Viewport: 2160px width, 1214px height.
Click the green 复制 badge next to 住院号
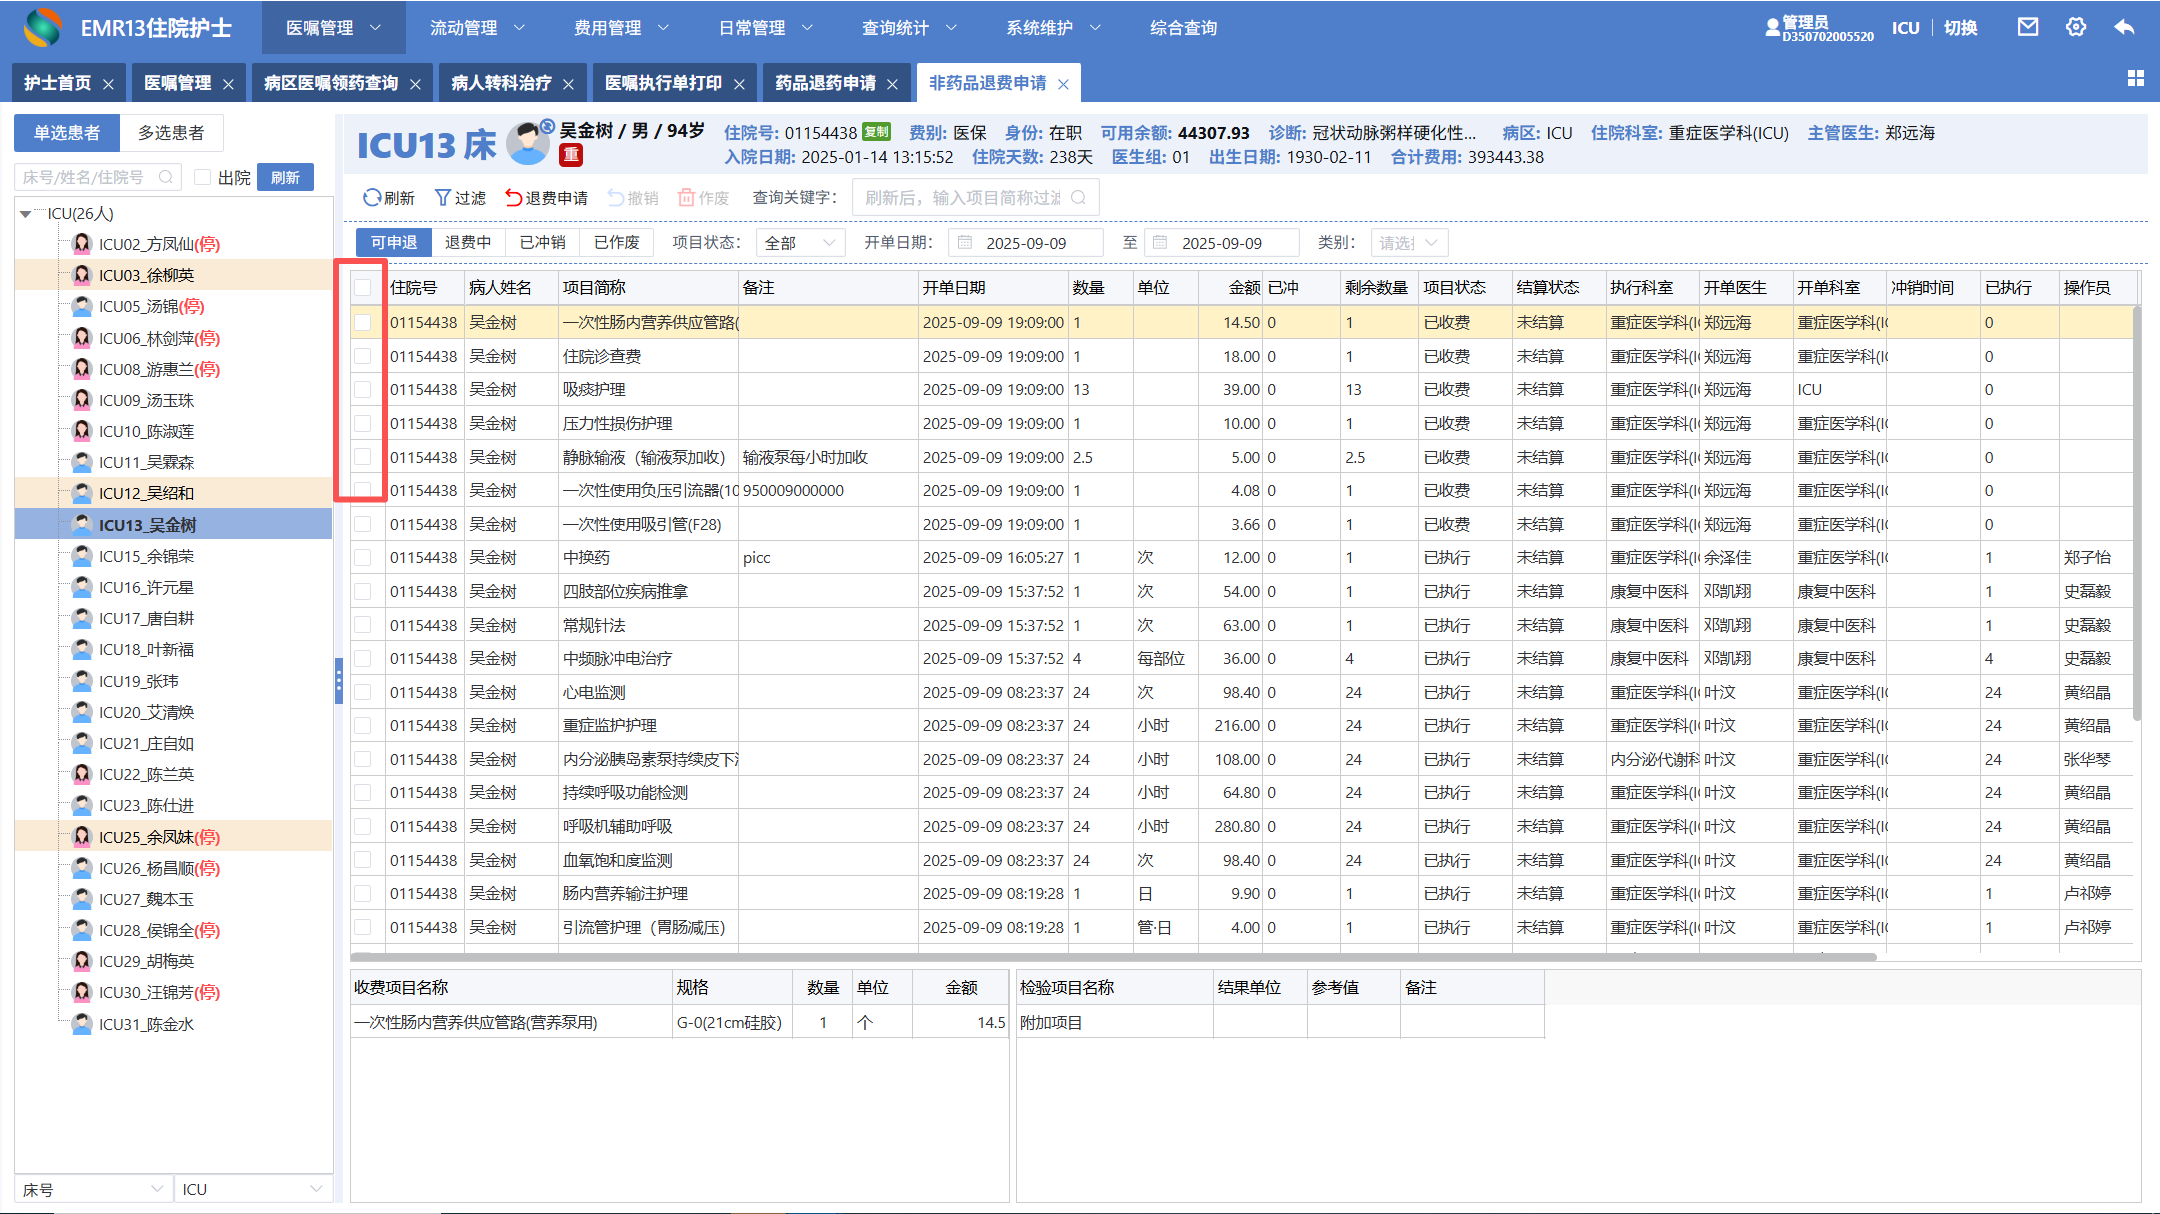pos(876,132)
